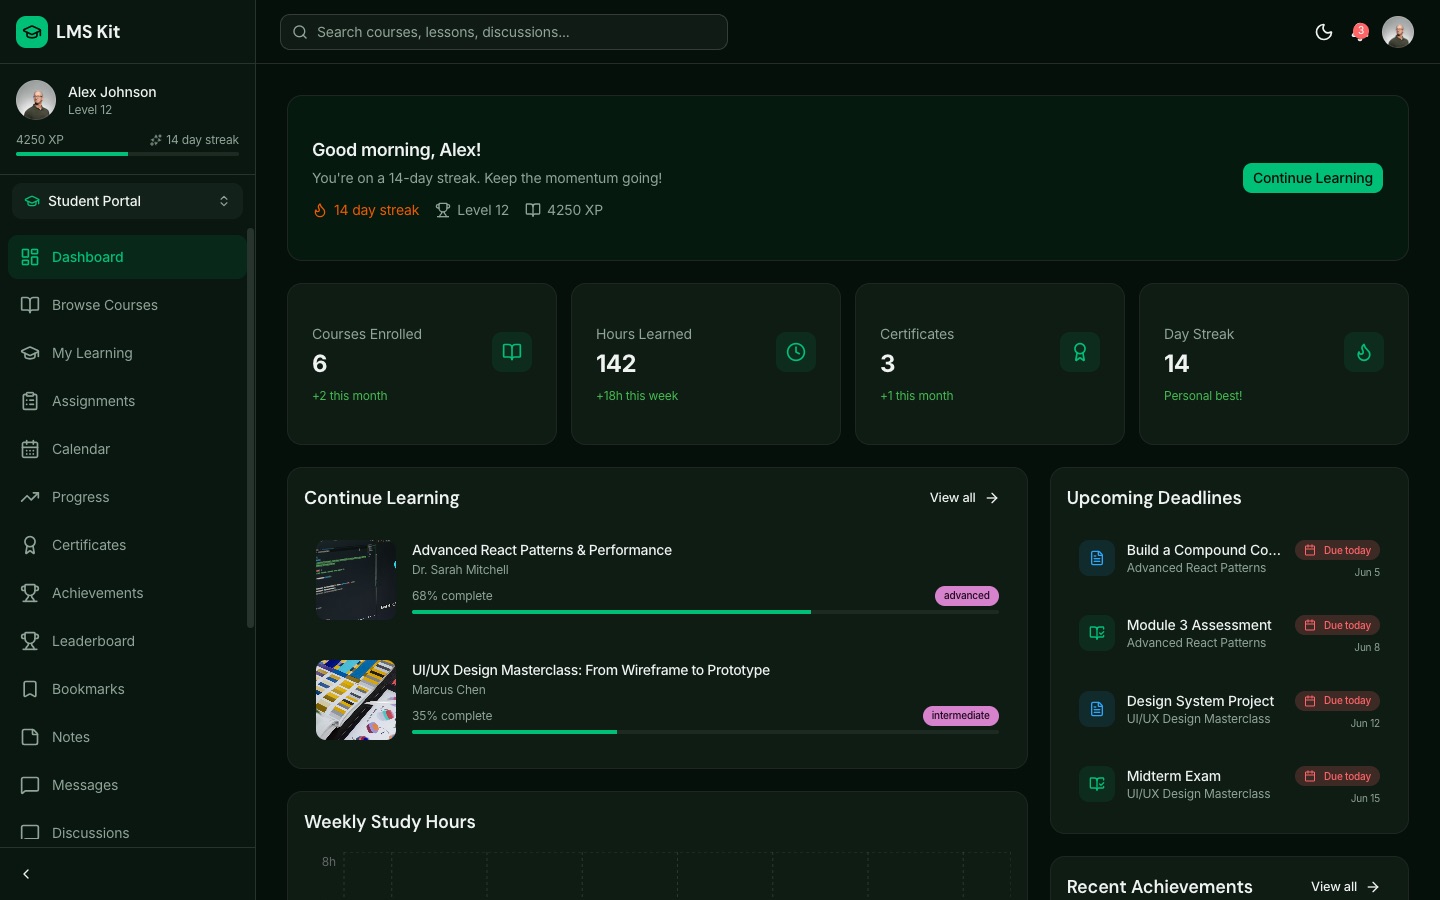
Task: Click the Continue Learning button
Action: point(1313,178)
